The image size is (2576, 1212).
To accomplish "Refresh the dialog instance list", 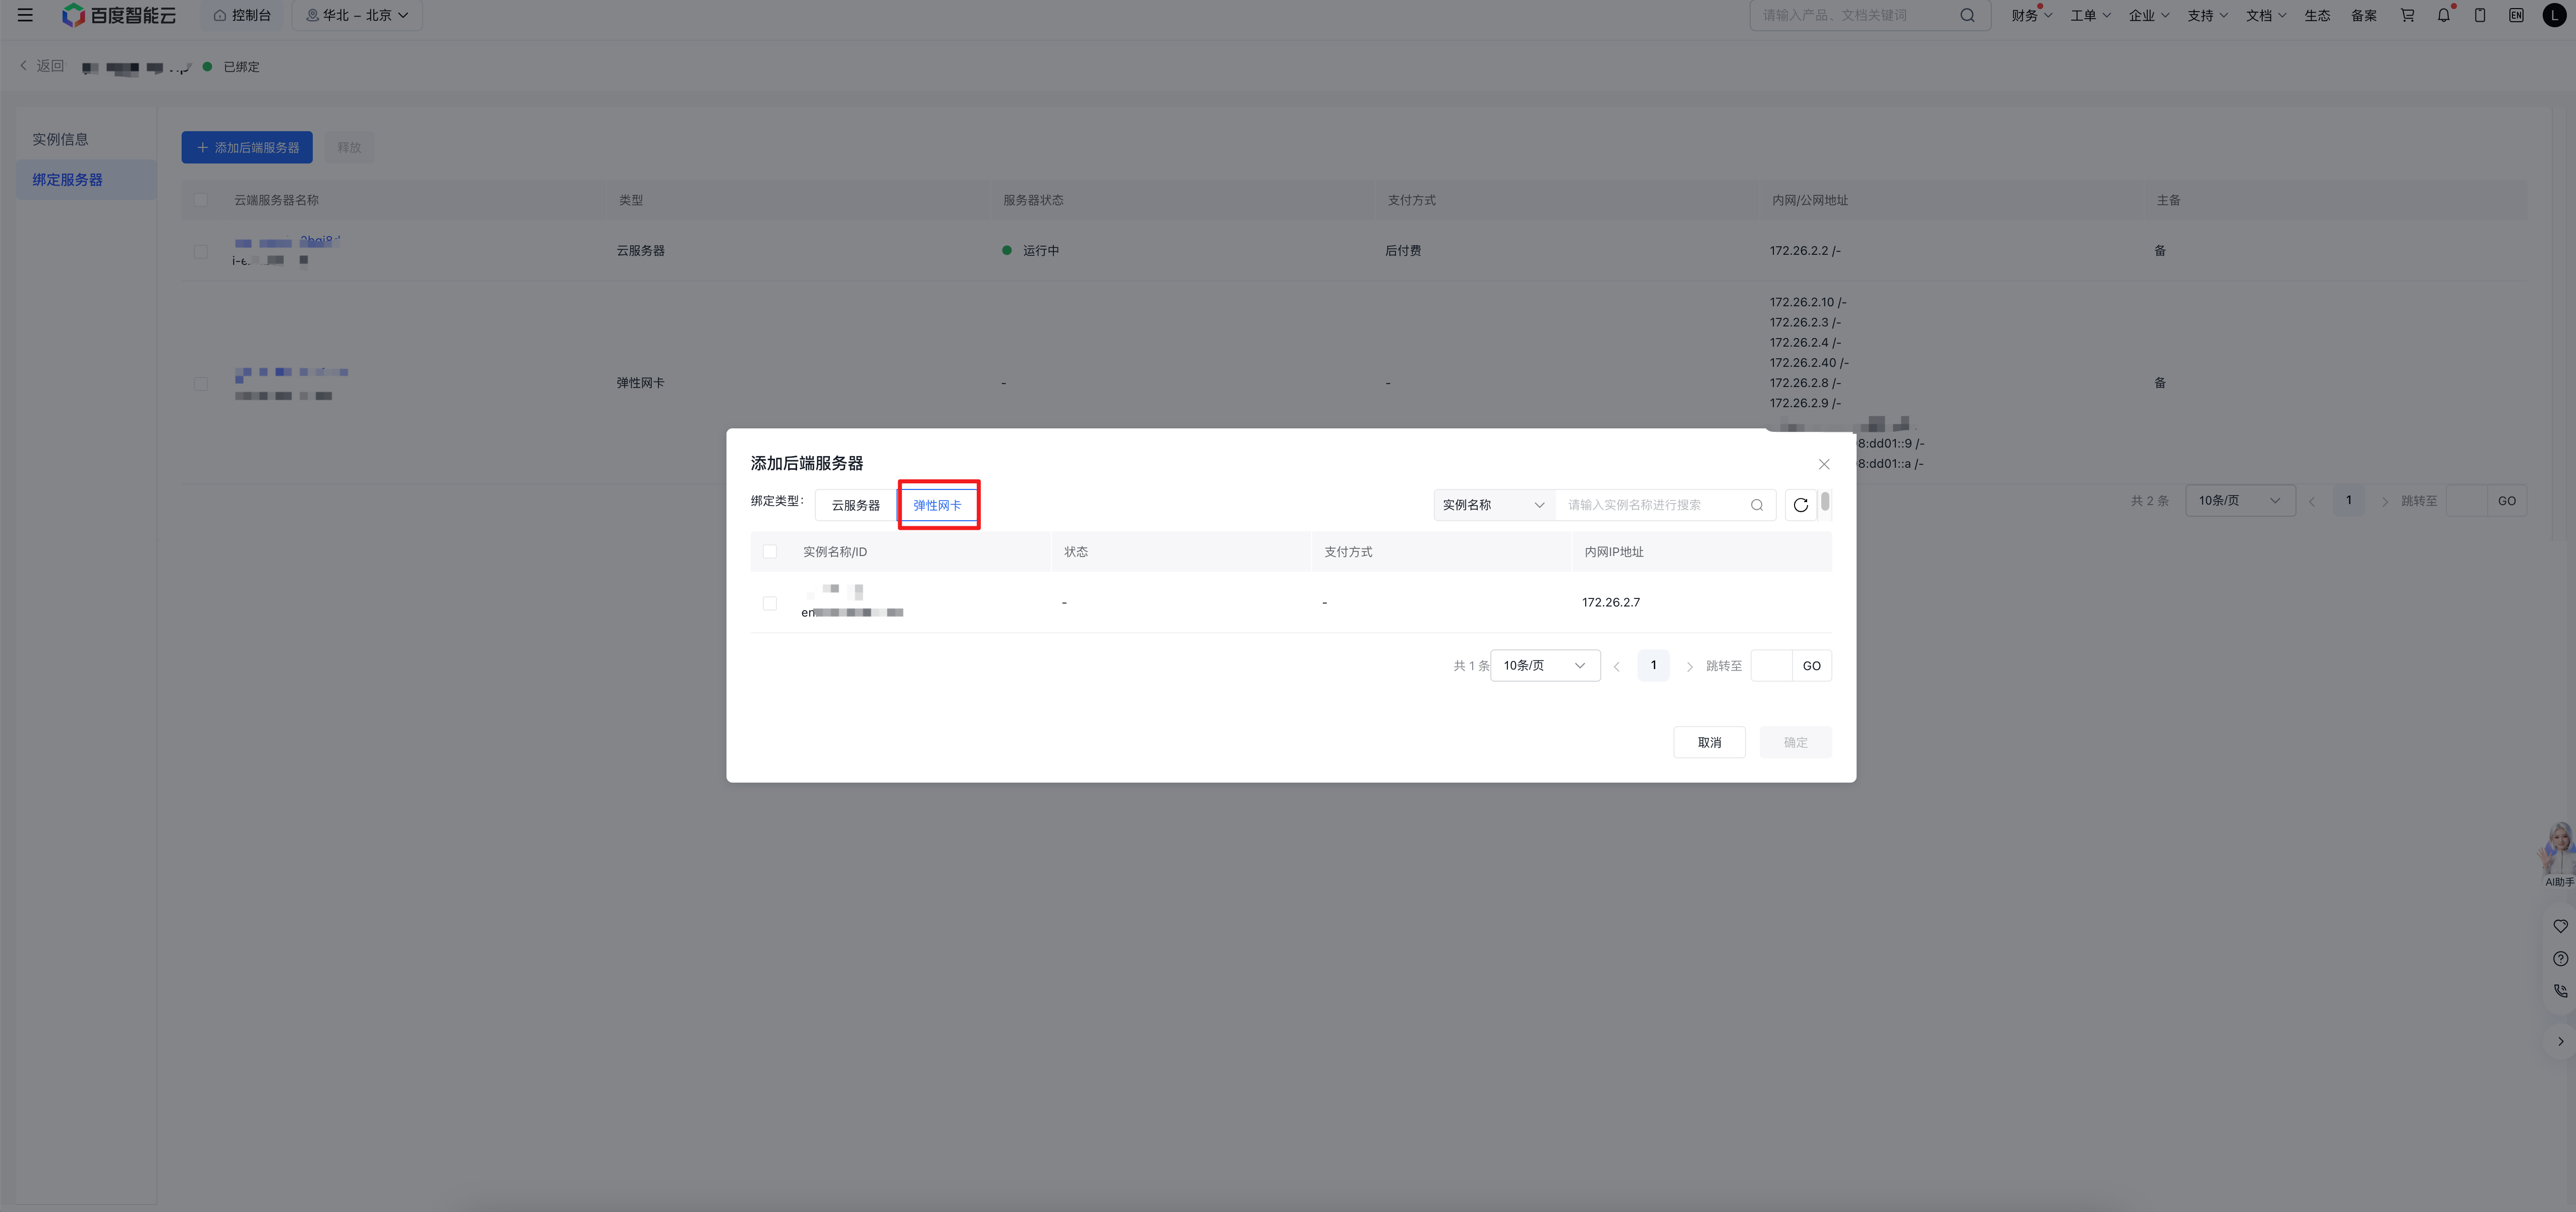I will pyautogui.click(x=1801, y=505).
